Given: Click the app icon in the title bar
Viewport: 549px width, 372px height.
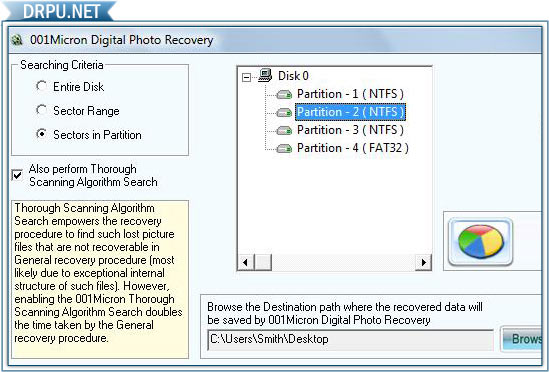Looking at the screenshot, I should coord(16,40).
